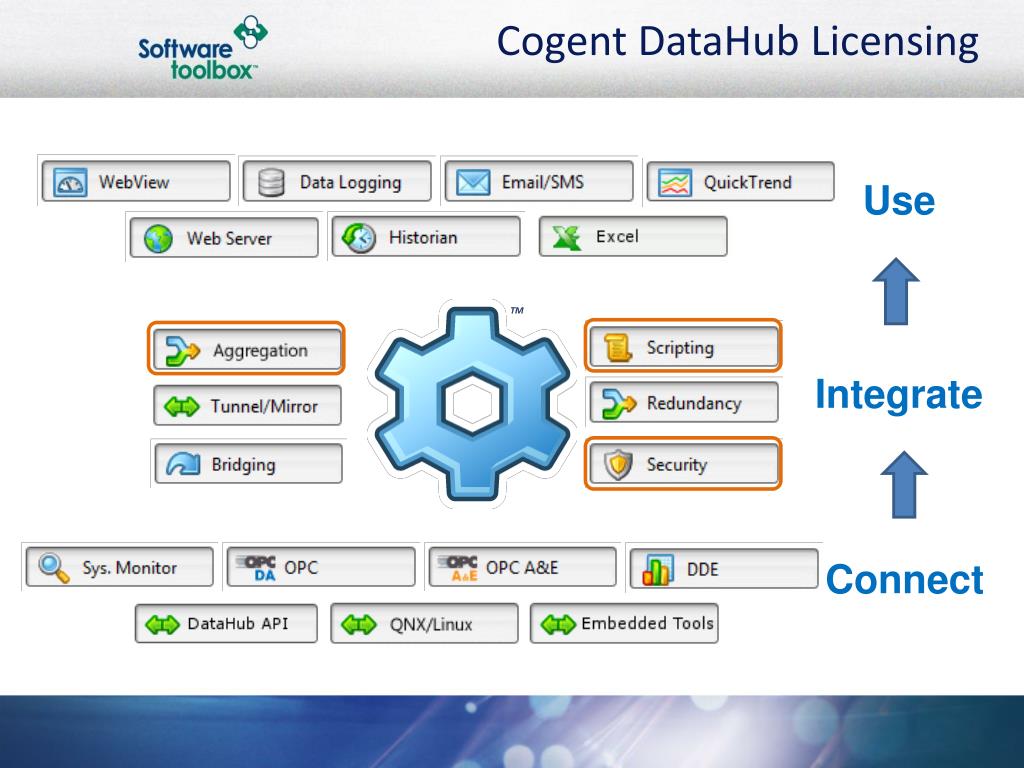
Task: Choose the Bridging button
Action: [248, 464]
